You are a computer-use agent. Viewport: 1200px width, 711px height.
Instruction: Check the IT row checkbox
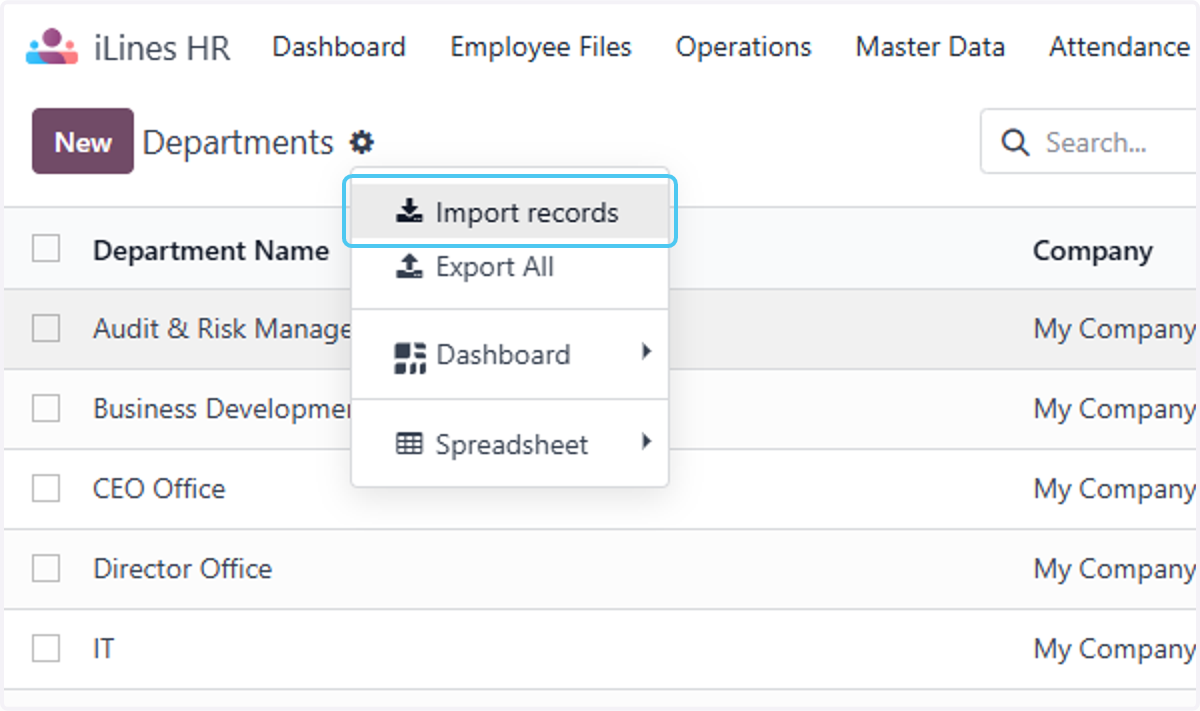pos(46,648)
